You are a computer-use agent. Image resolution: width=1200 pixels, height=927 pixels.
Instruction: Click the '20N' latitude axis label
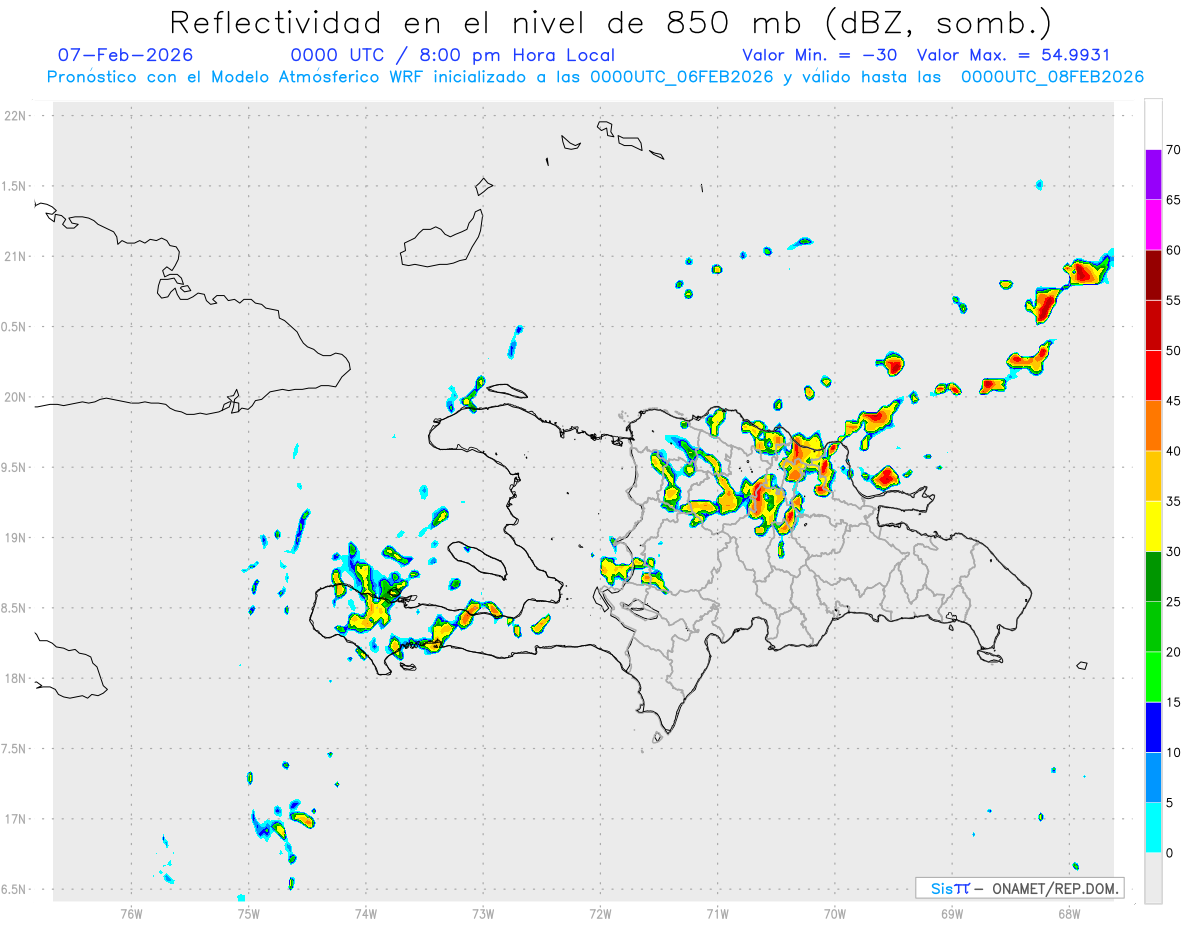(x=17, y=397)
